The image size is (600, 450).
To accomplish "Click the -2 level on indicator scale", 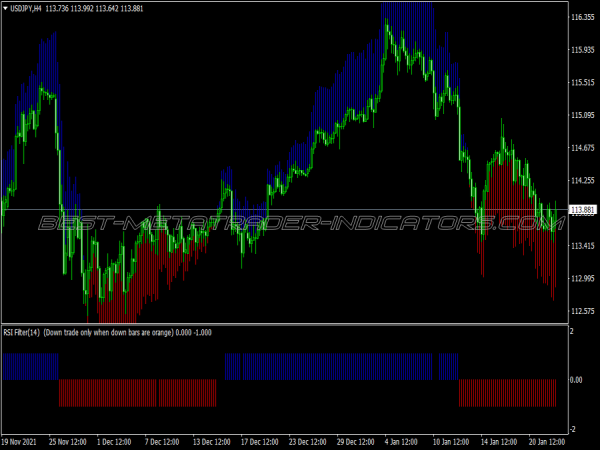I will pos(572,429).
